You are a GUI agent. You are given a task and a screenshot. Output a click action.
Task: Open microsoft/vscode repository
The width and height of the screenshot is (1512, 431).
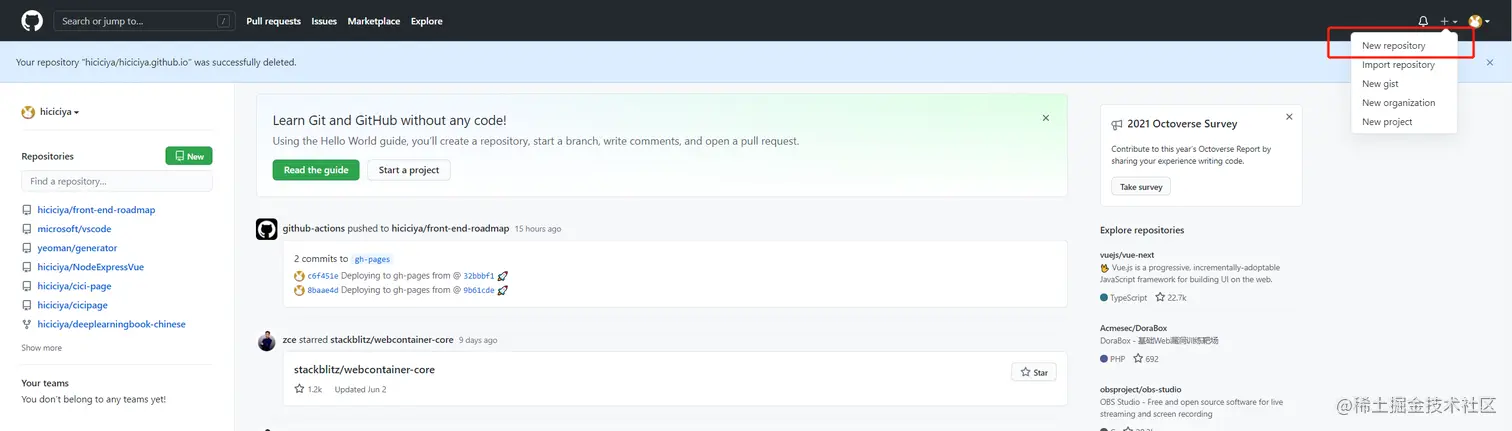(x=75, y=229)
